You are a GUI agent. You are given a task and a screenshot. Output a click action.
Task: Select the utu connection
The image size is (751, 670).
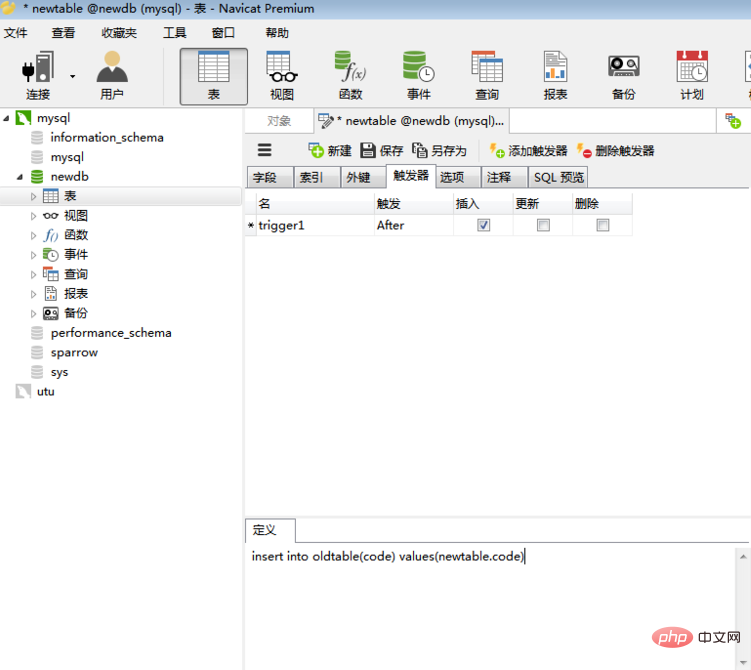46,392
